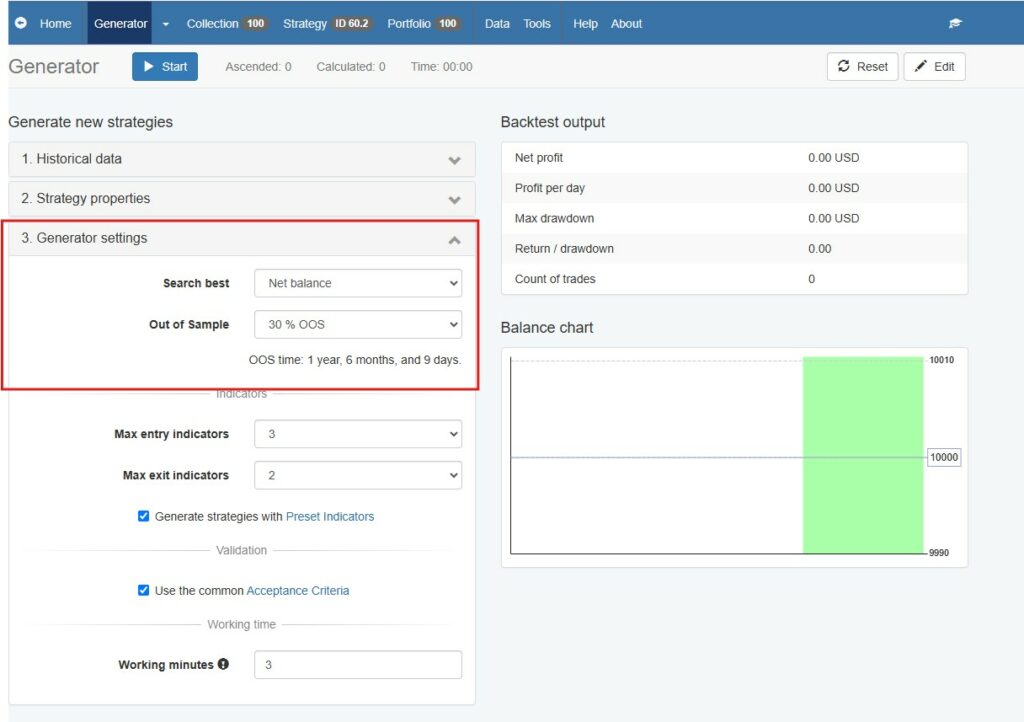Expand Historical data chevron icon

click(454, 160)
